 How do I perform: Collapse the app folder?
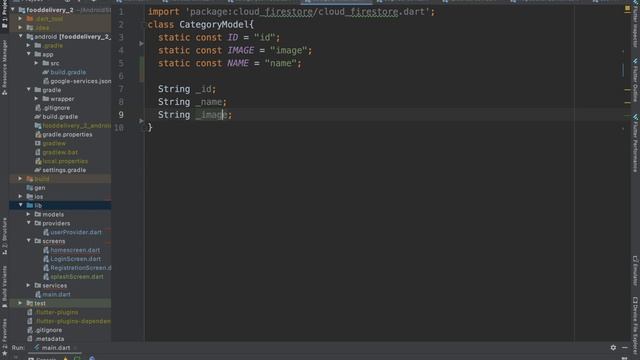coord(29,54)
